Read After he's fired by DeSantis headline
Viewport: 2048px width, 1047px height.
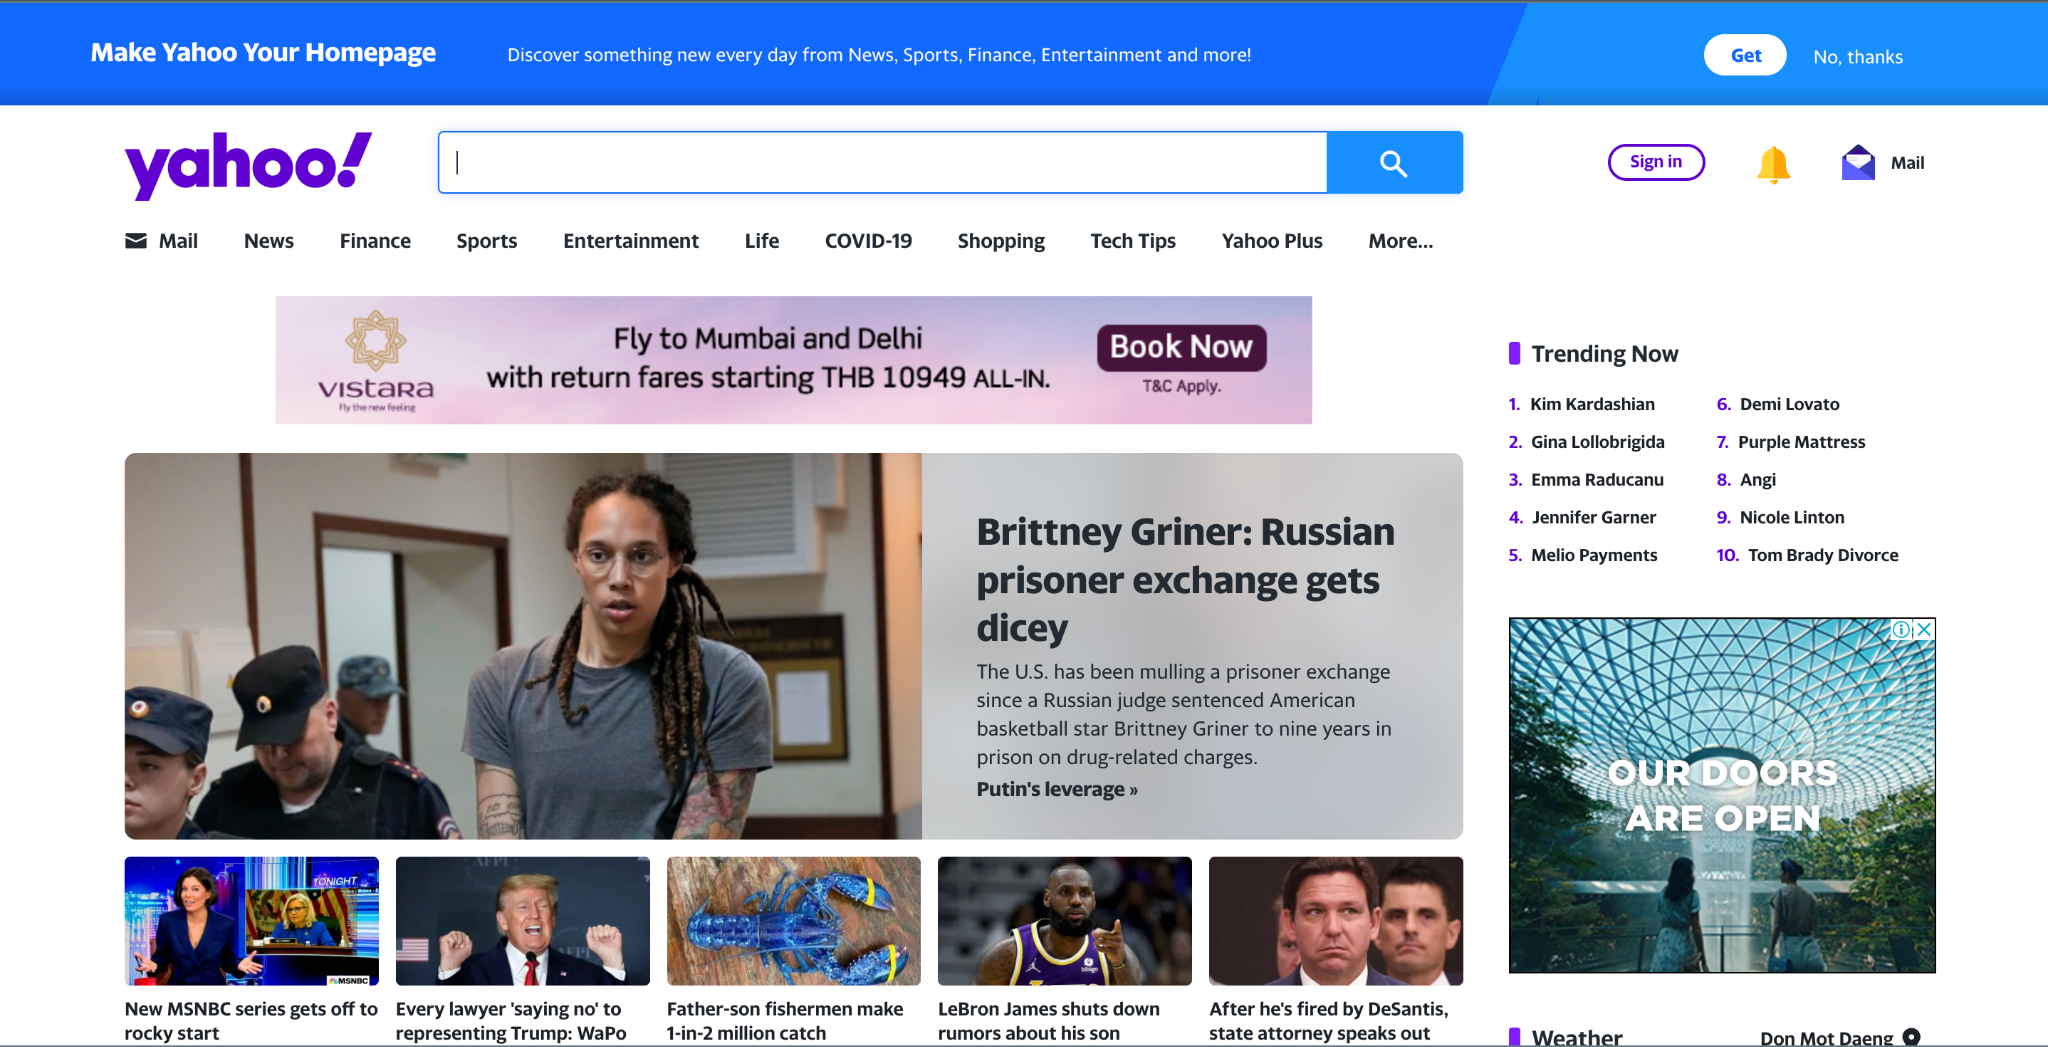pyautogui.click(x=1329, y=1021)
